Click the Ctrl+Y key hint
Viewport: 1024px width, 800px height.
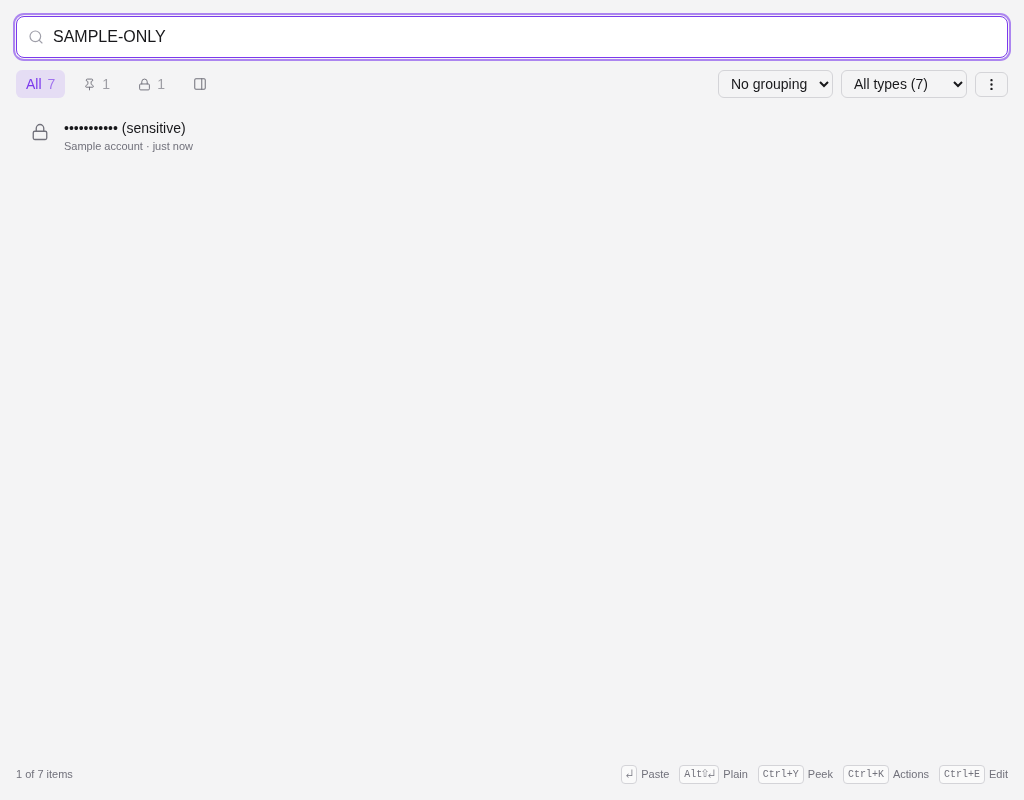click(x=780, y=775)
